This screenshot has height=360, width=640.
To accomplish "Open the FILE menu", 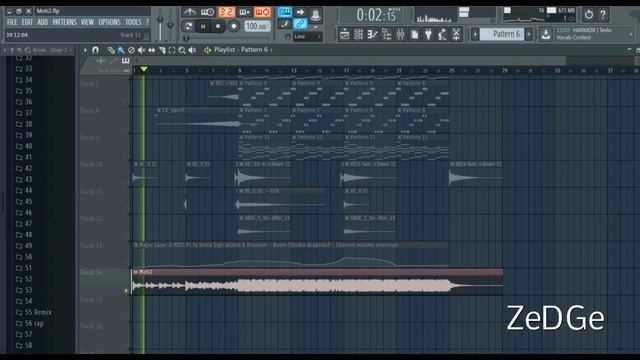I will pyautogui.click(x=12, y=22).
